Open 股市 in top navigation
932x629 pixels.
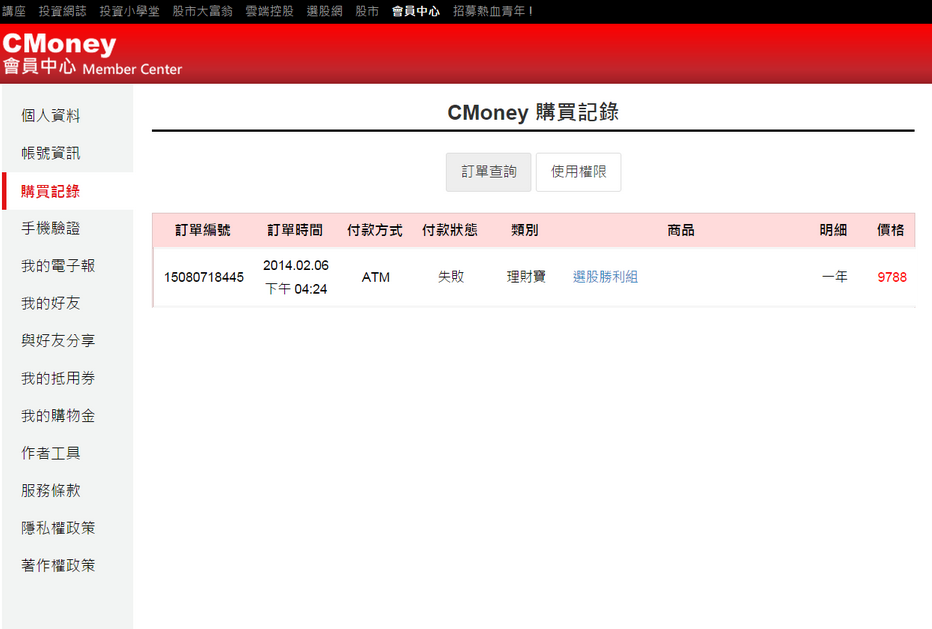pos(367,11)
